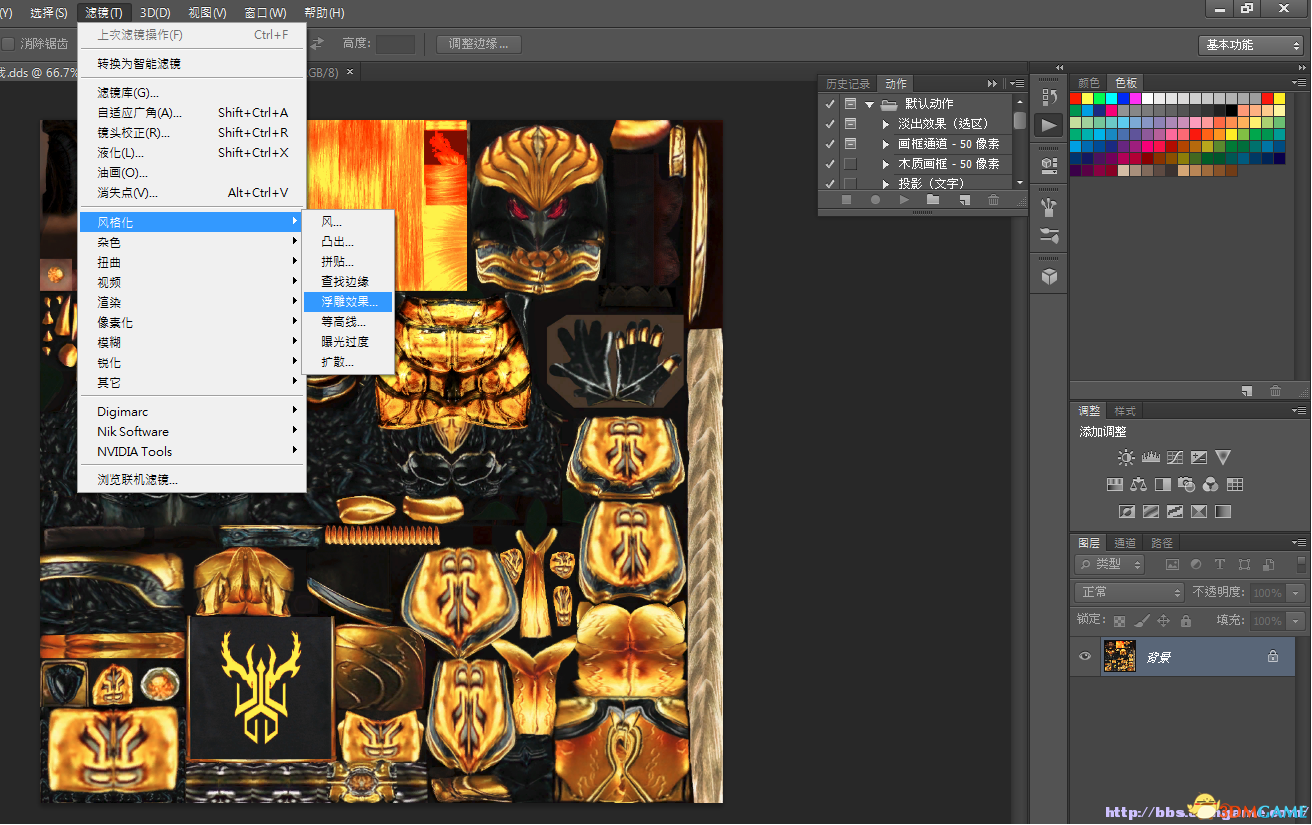The height and width of the screenshot is (825, 1312).
Task: Open the Swatches panel flyout menu
Action: [1299, 83]
